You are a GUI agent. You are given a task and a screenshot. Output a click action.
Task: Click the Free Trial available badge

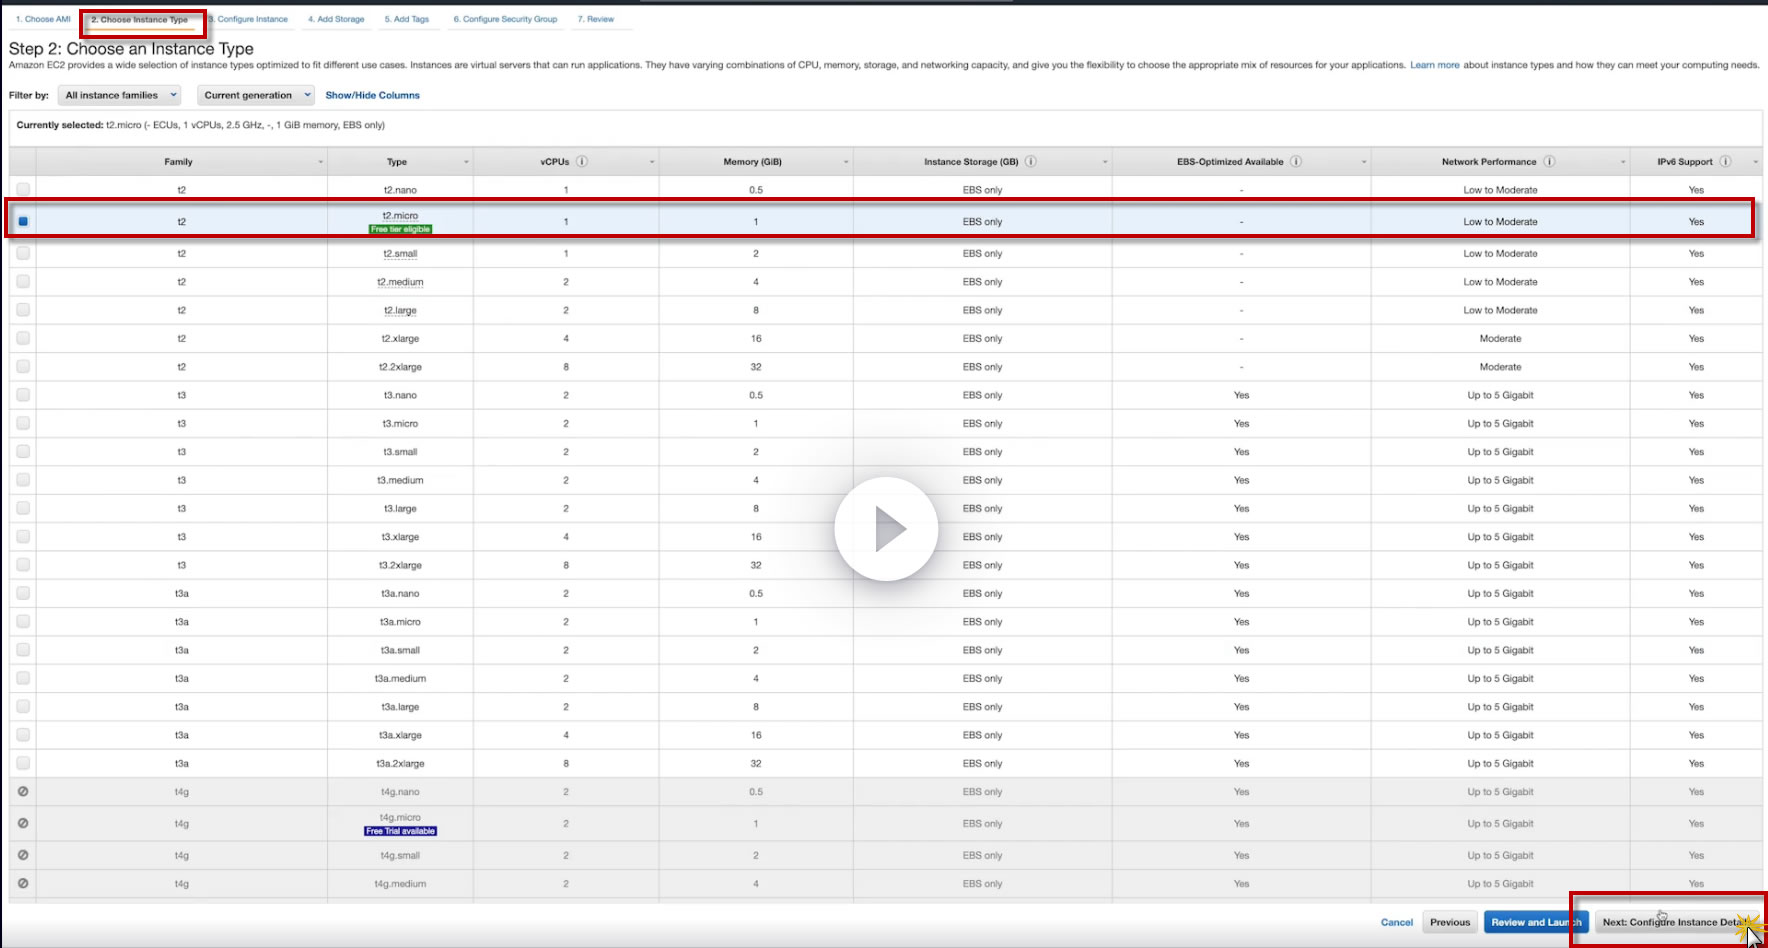(400, 831)
